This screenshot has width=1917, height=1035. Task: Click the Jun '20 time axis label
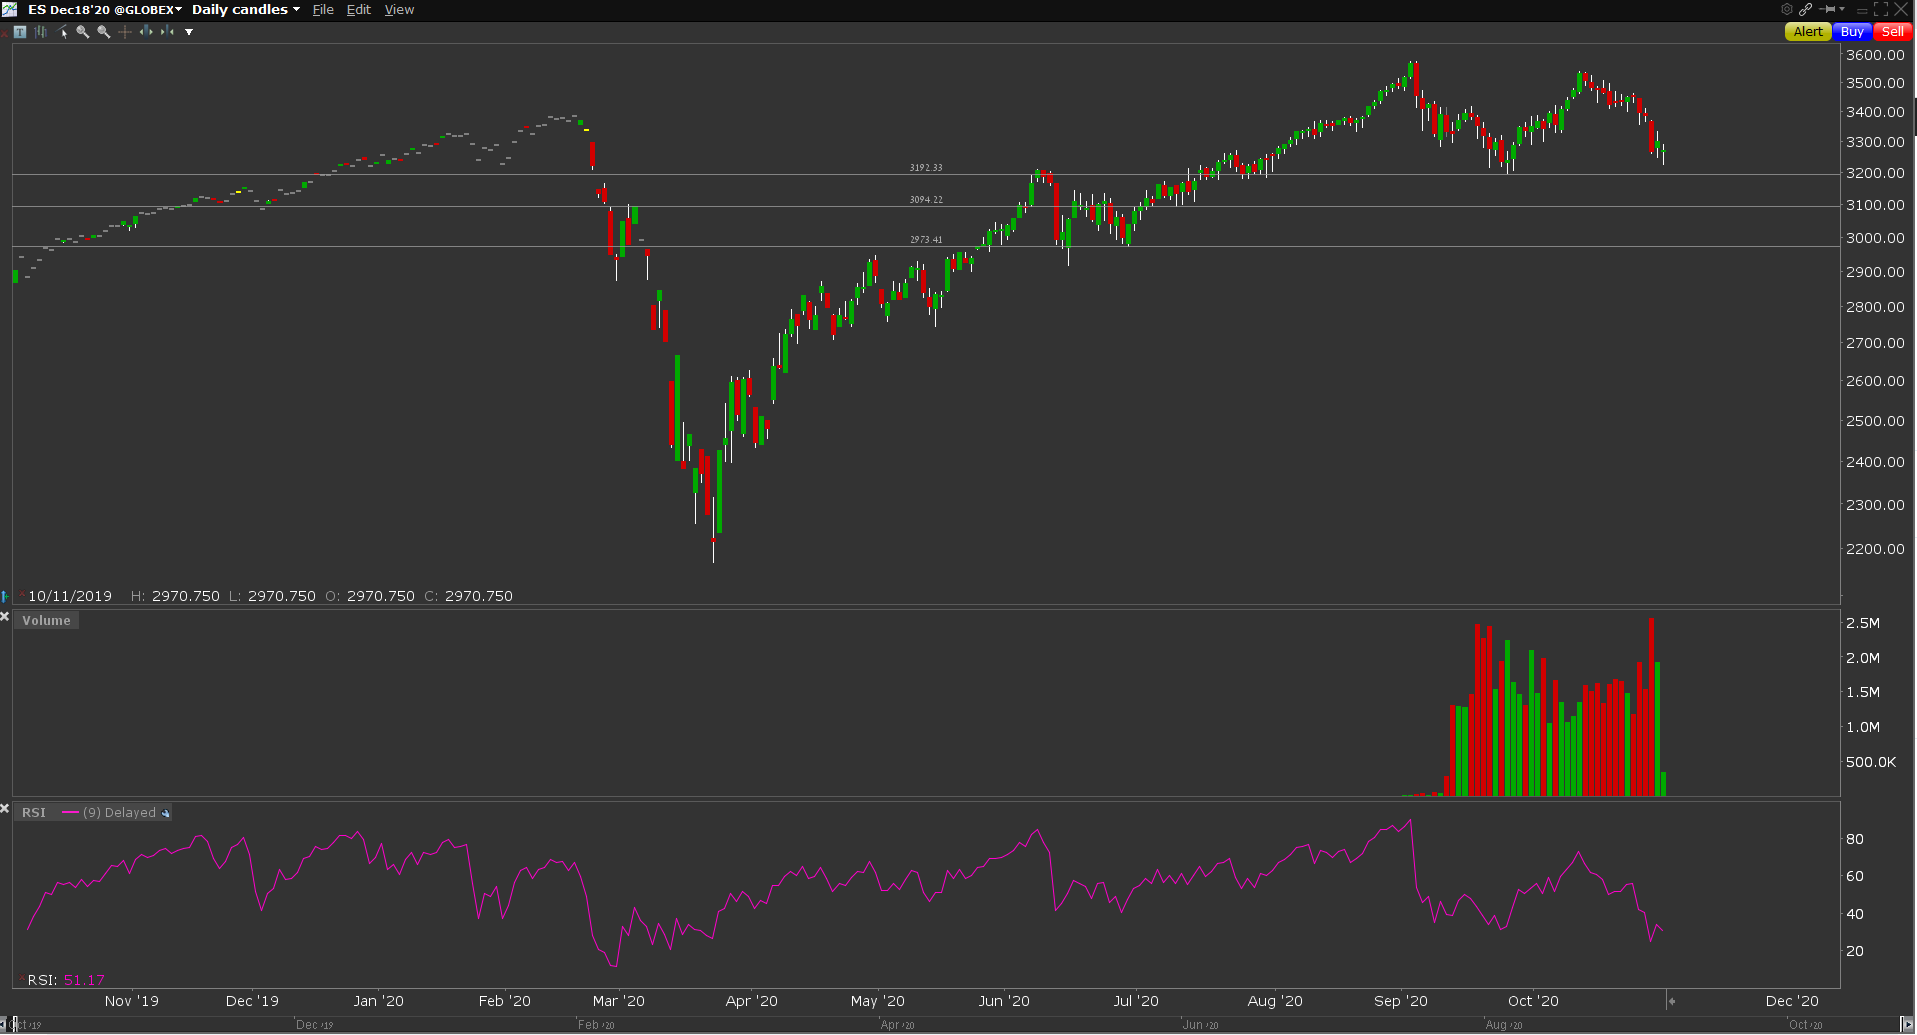tap(1004, 1001)
